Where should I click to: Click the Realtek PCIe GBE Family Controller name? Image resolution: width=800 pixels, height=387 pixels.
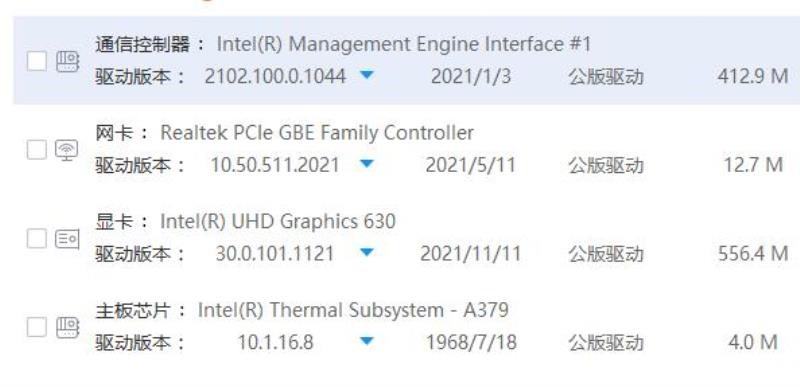[x=317, y=133]
